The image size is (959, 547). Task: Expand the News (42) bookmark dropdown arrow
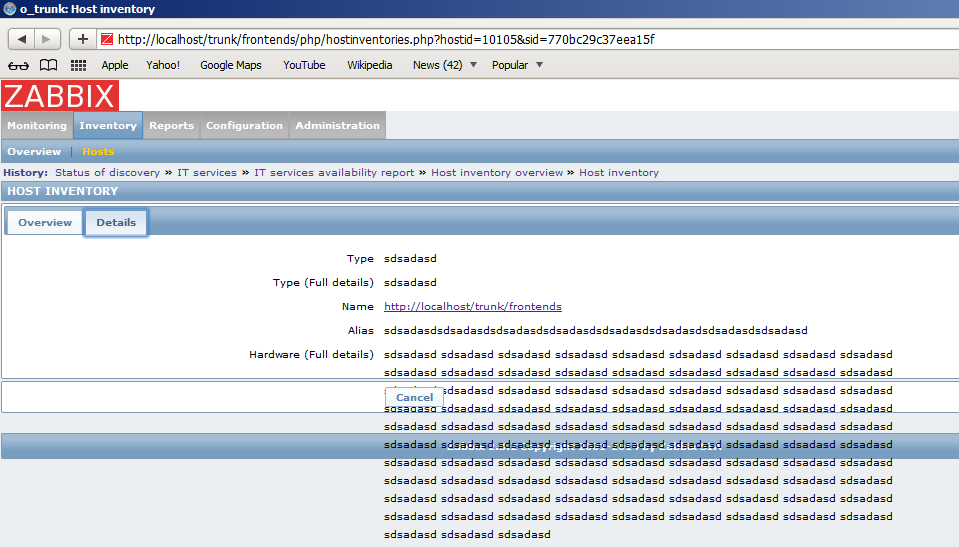(x=473, y=65)
